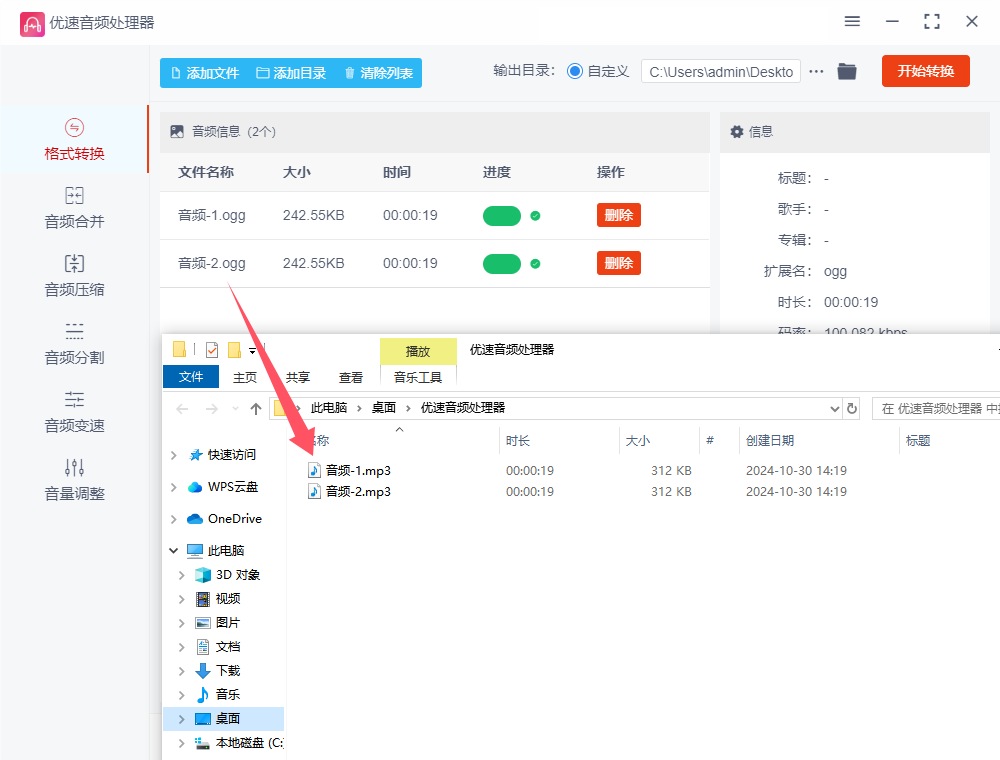The height and width of the screenshot is (760, 1000).
Task: Expand the WPS云盘 tree node
Action: pyautogui.click(x=173, y=487)
